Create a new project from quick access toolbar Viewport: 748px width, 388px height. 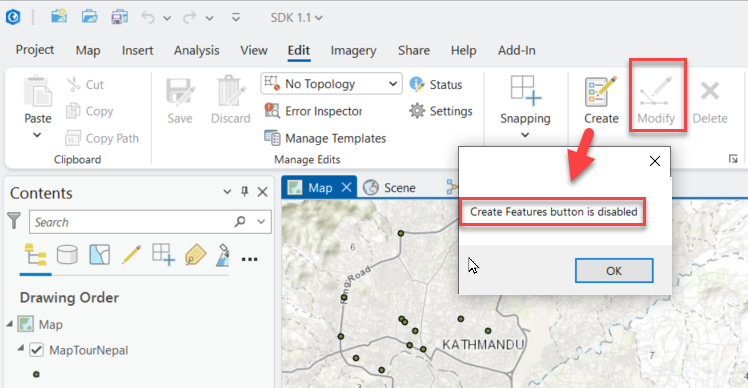coord(59,17)
